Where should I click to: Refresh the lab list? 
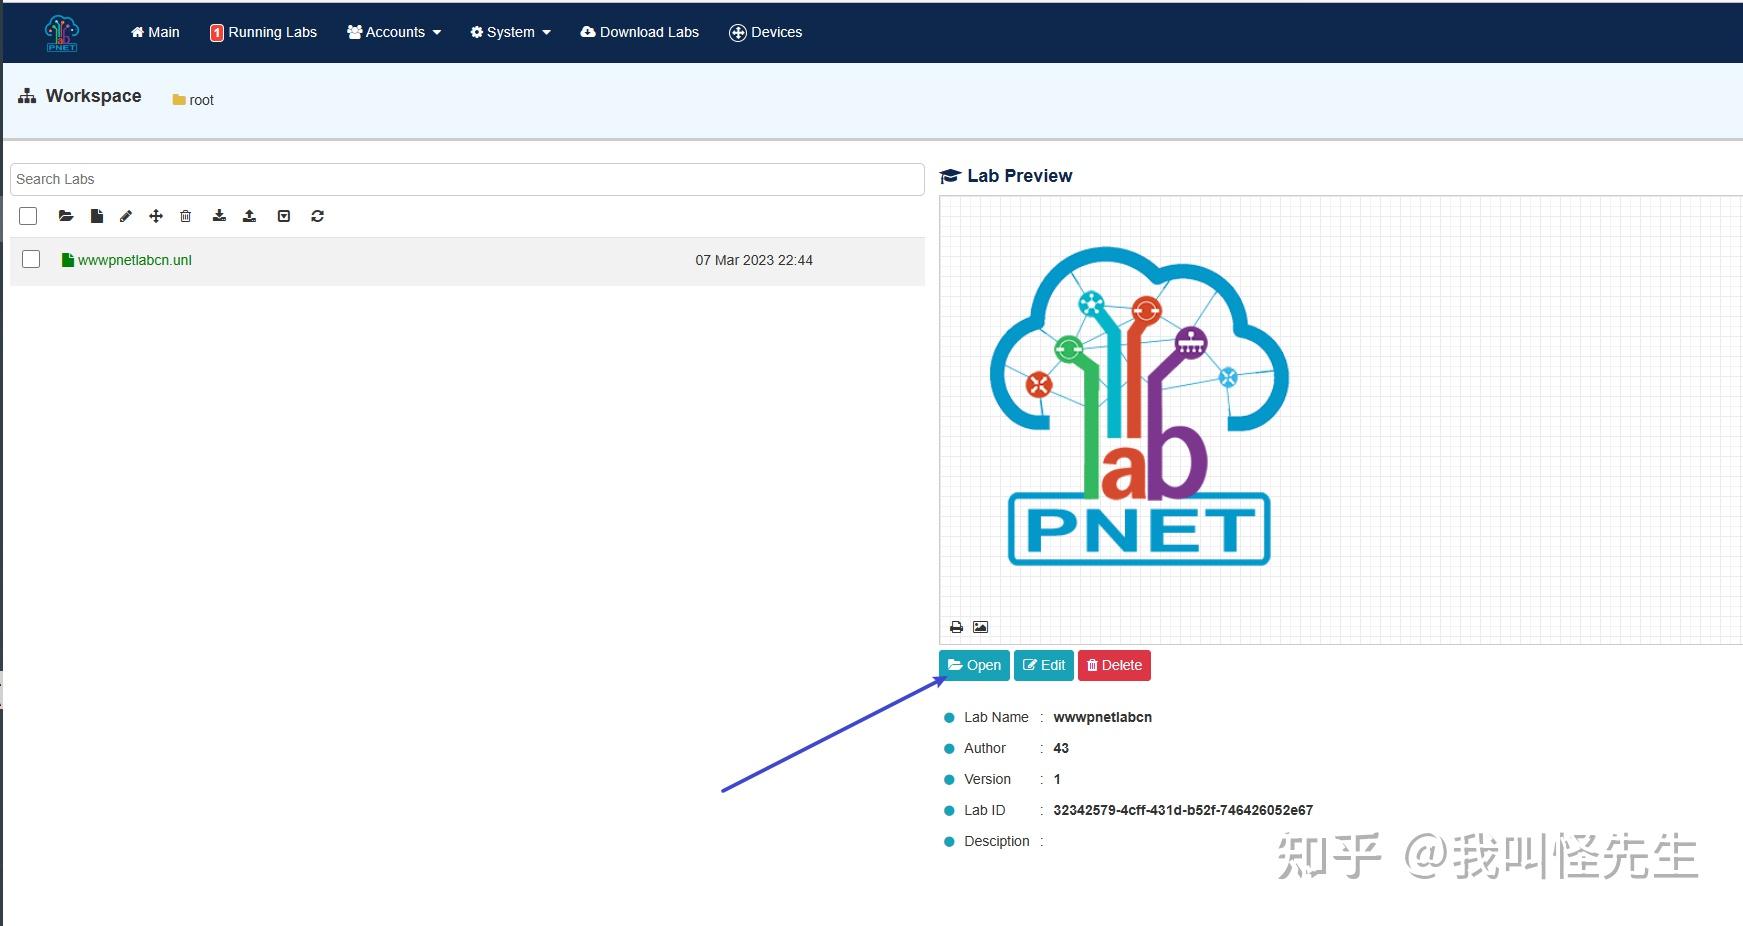click(317, 216)
